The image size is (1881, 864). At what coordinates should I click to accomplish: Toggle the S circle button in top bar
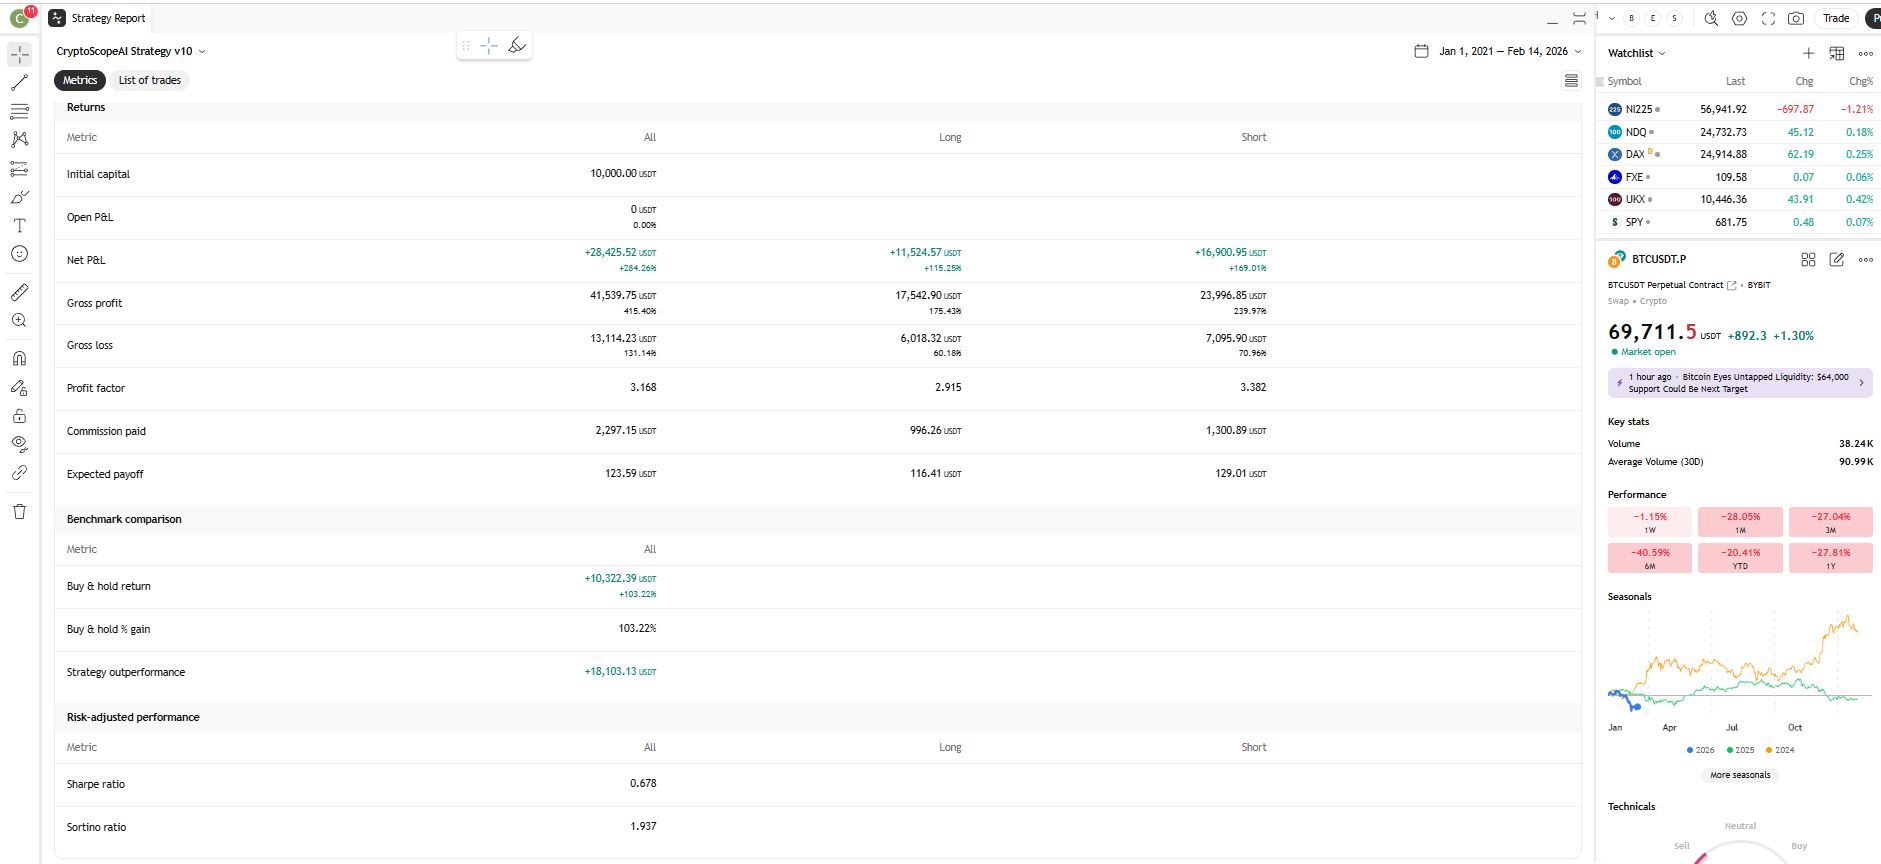pos(1674,18)
